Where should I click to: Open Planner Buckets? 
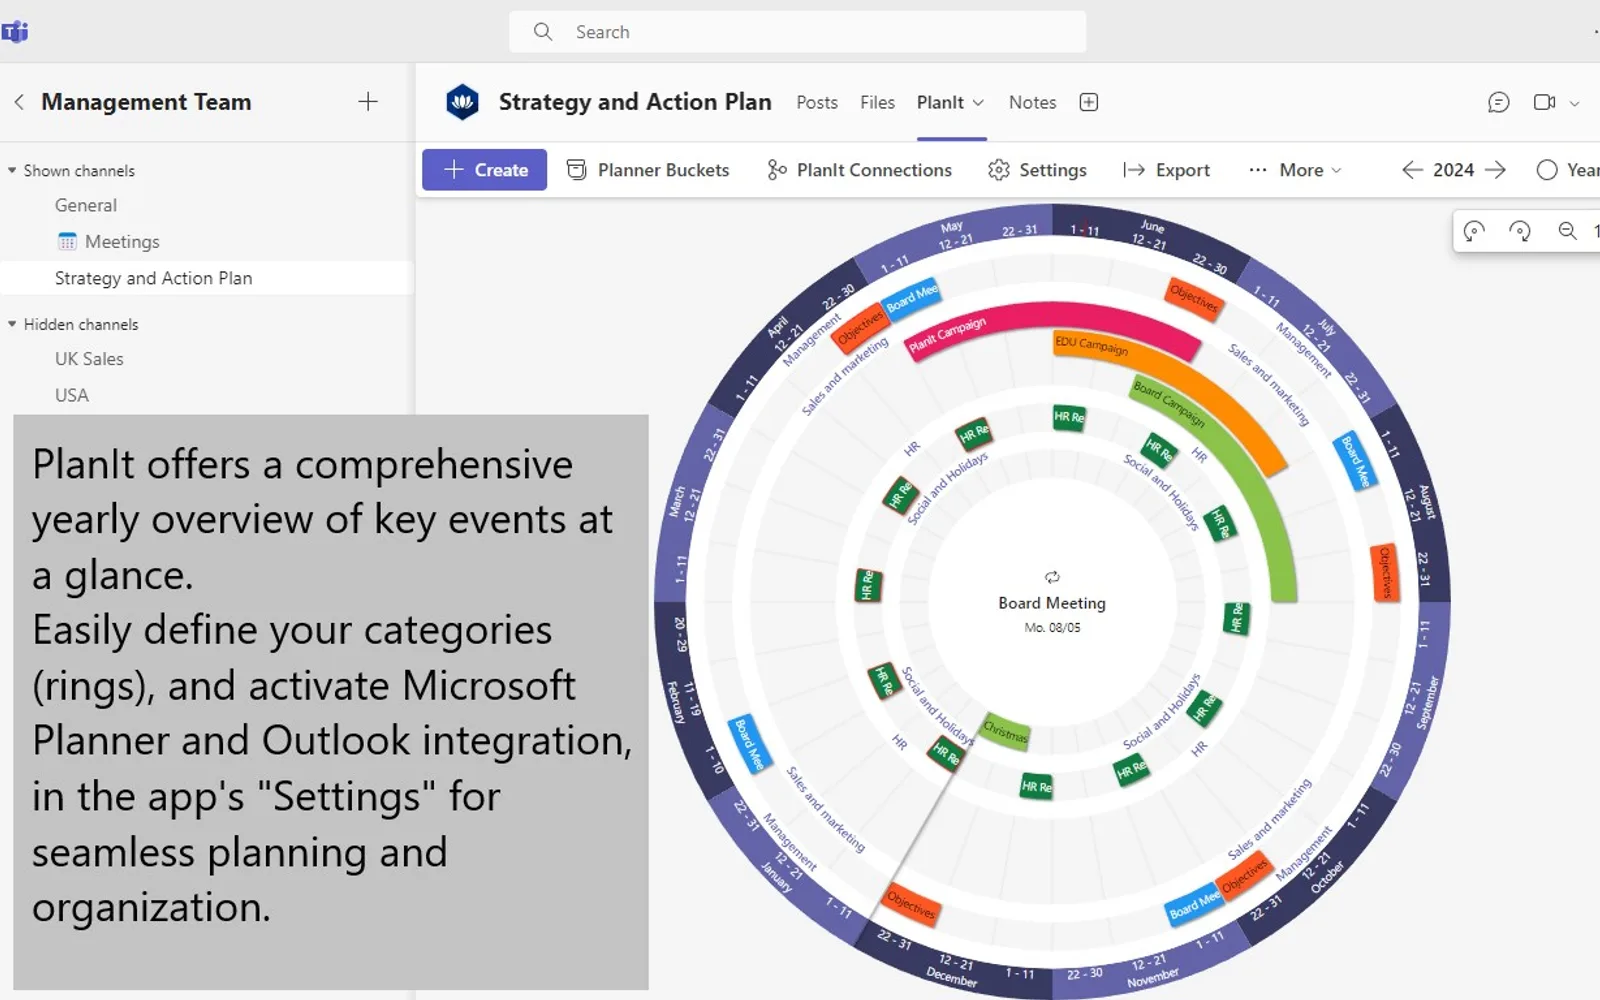tap(648, 170)
